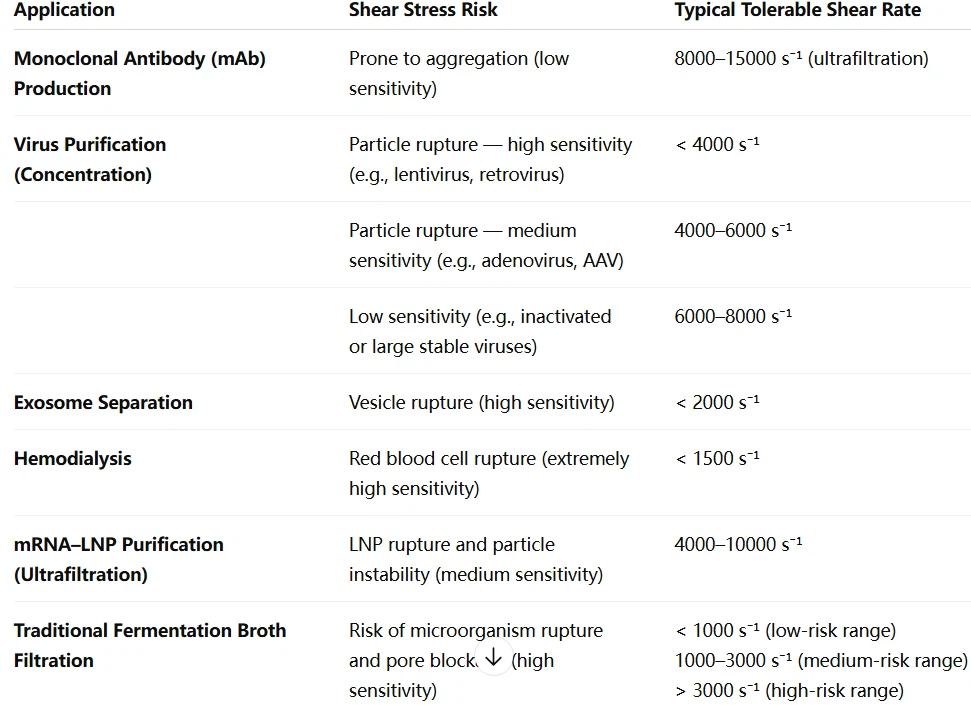Select the Exosome Separation row label
The image size is (971, 705).
(103, 403)
